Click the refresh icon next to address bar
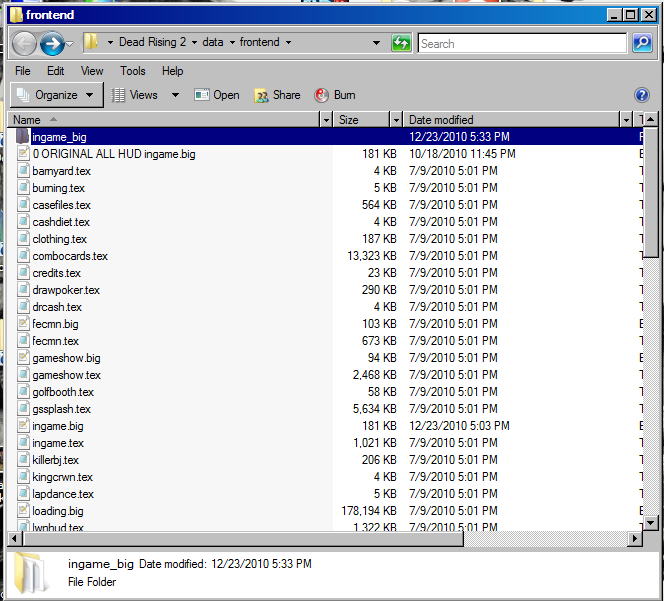This screenshot has height=601, width=664. coord(401,43)
